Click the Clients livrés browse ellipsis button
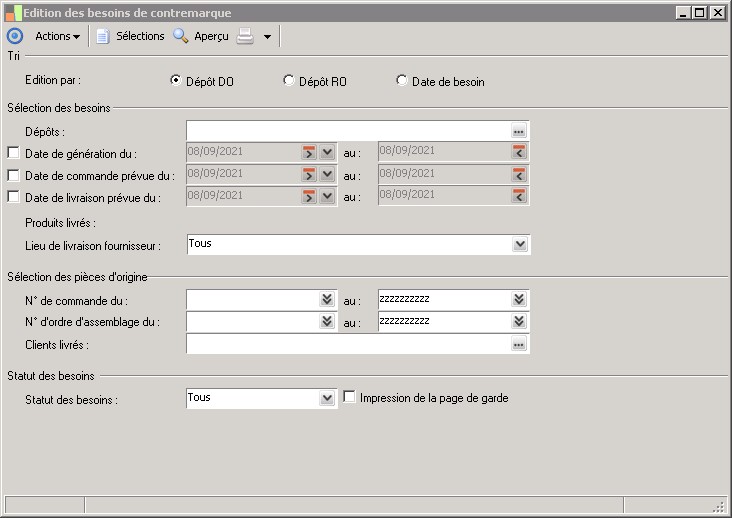The width and height of the screenshot is (732, 518). (x=518, y=344)
